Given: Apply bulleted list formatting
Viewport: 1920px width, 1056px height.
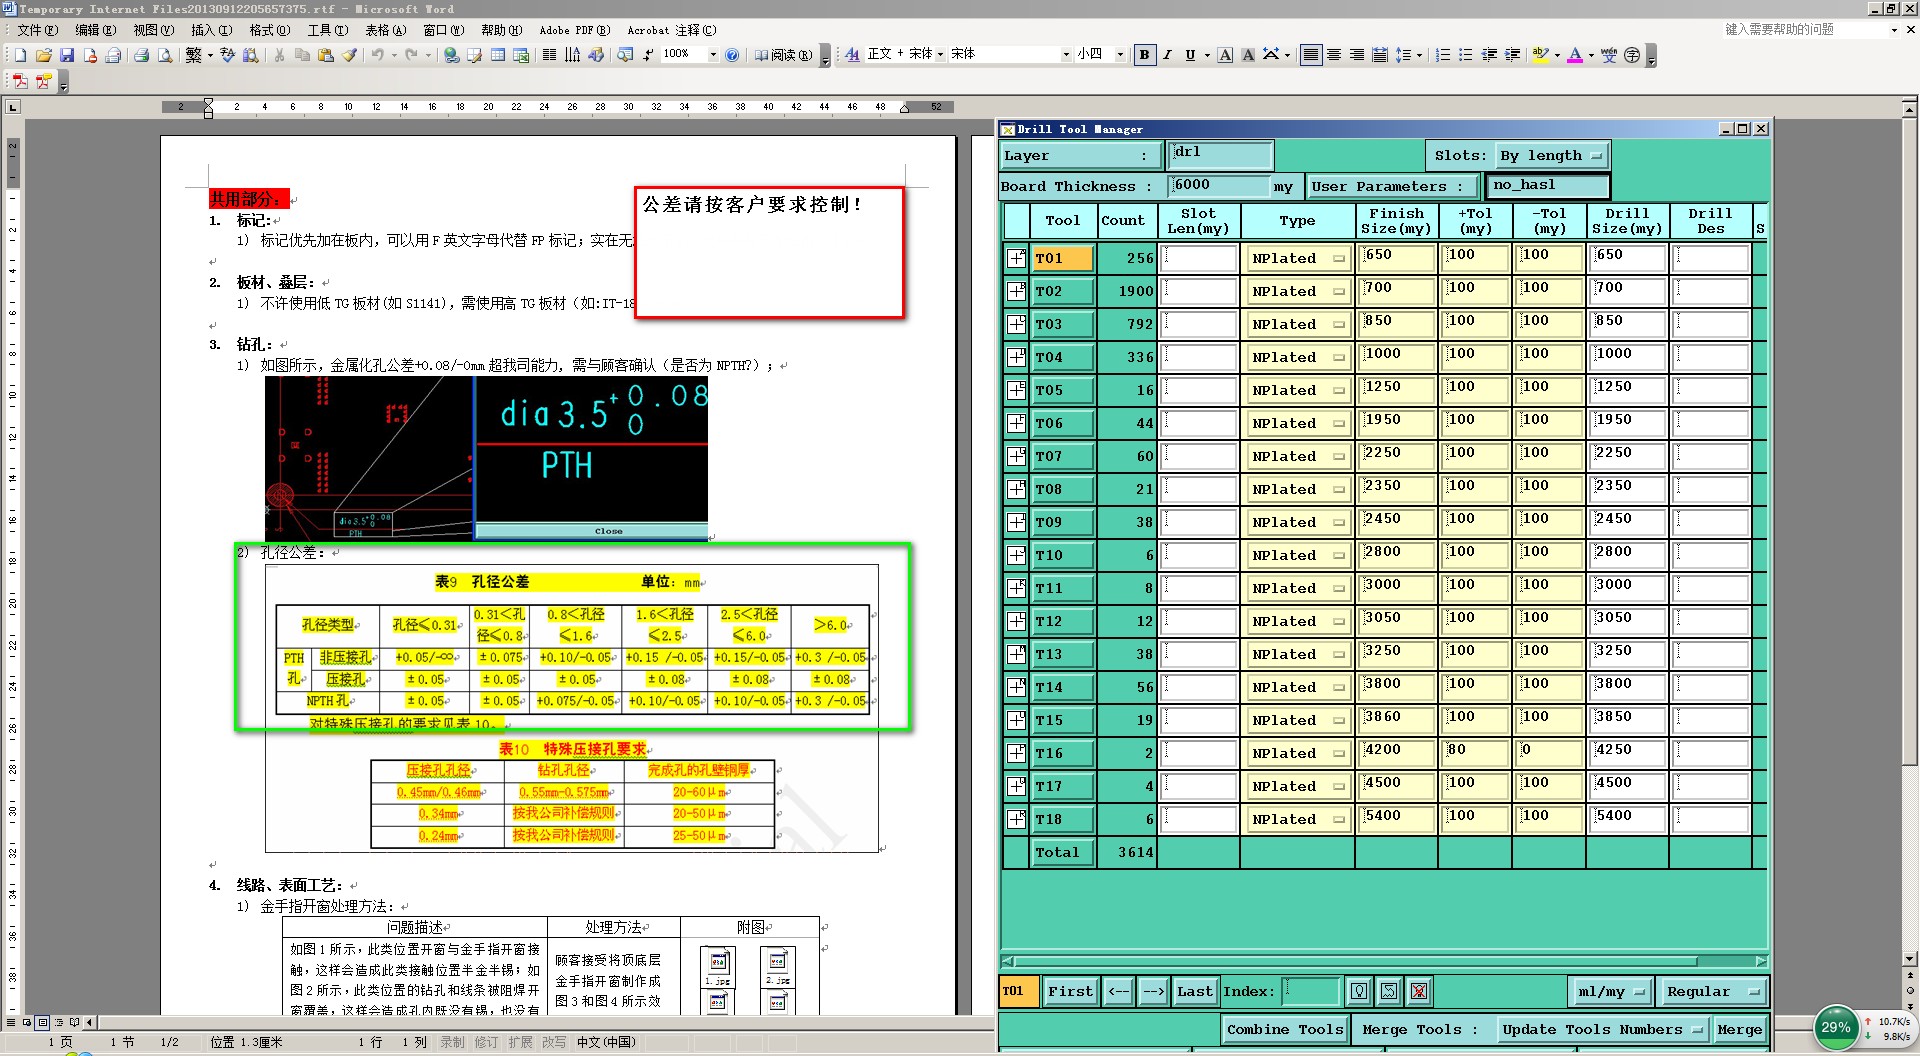Looking at the screenshot, I should tap(1465, 55).
